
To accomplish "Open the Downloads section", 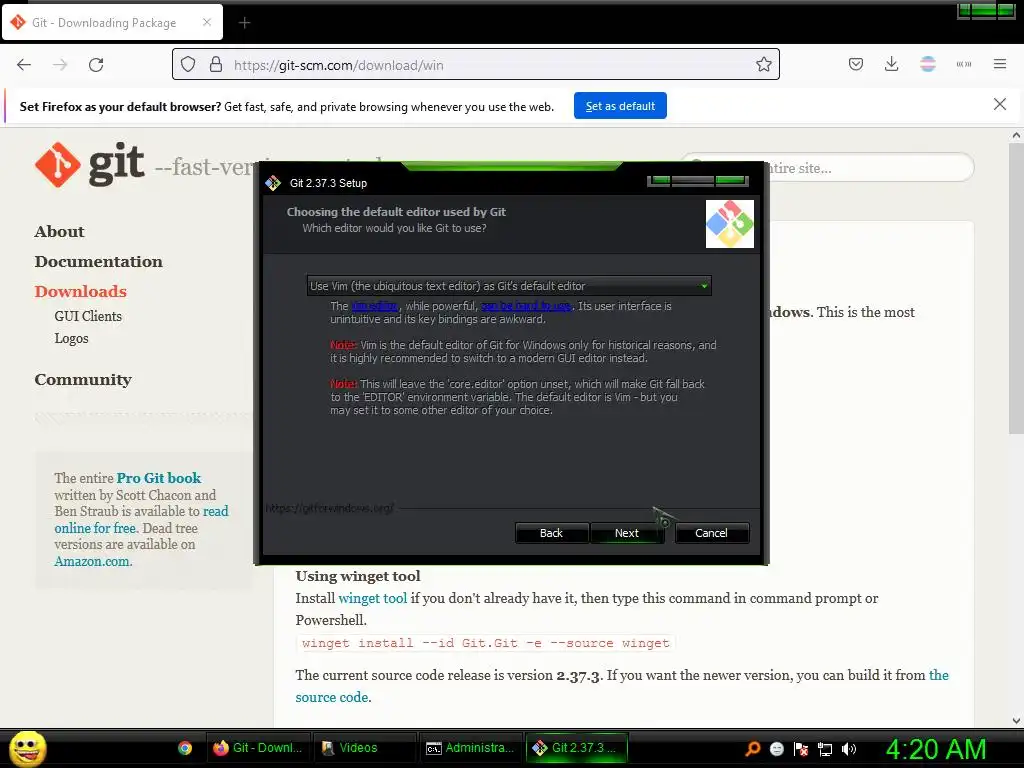I will [x=80, y=291].
